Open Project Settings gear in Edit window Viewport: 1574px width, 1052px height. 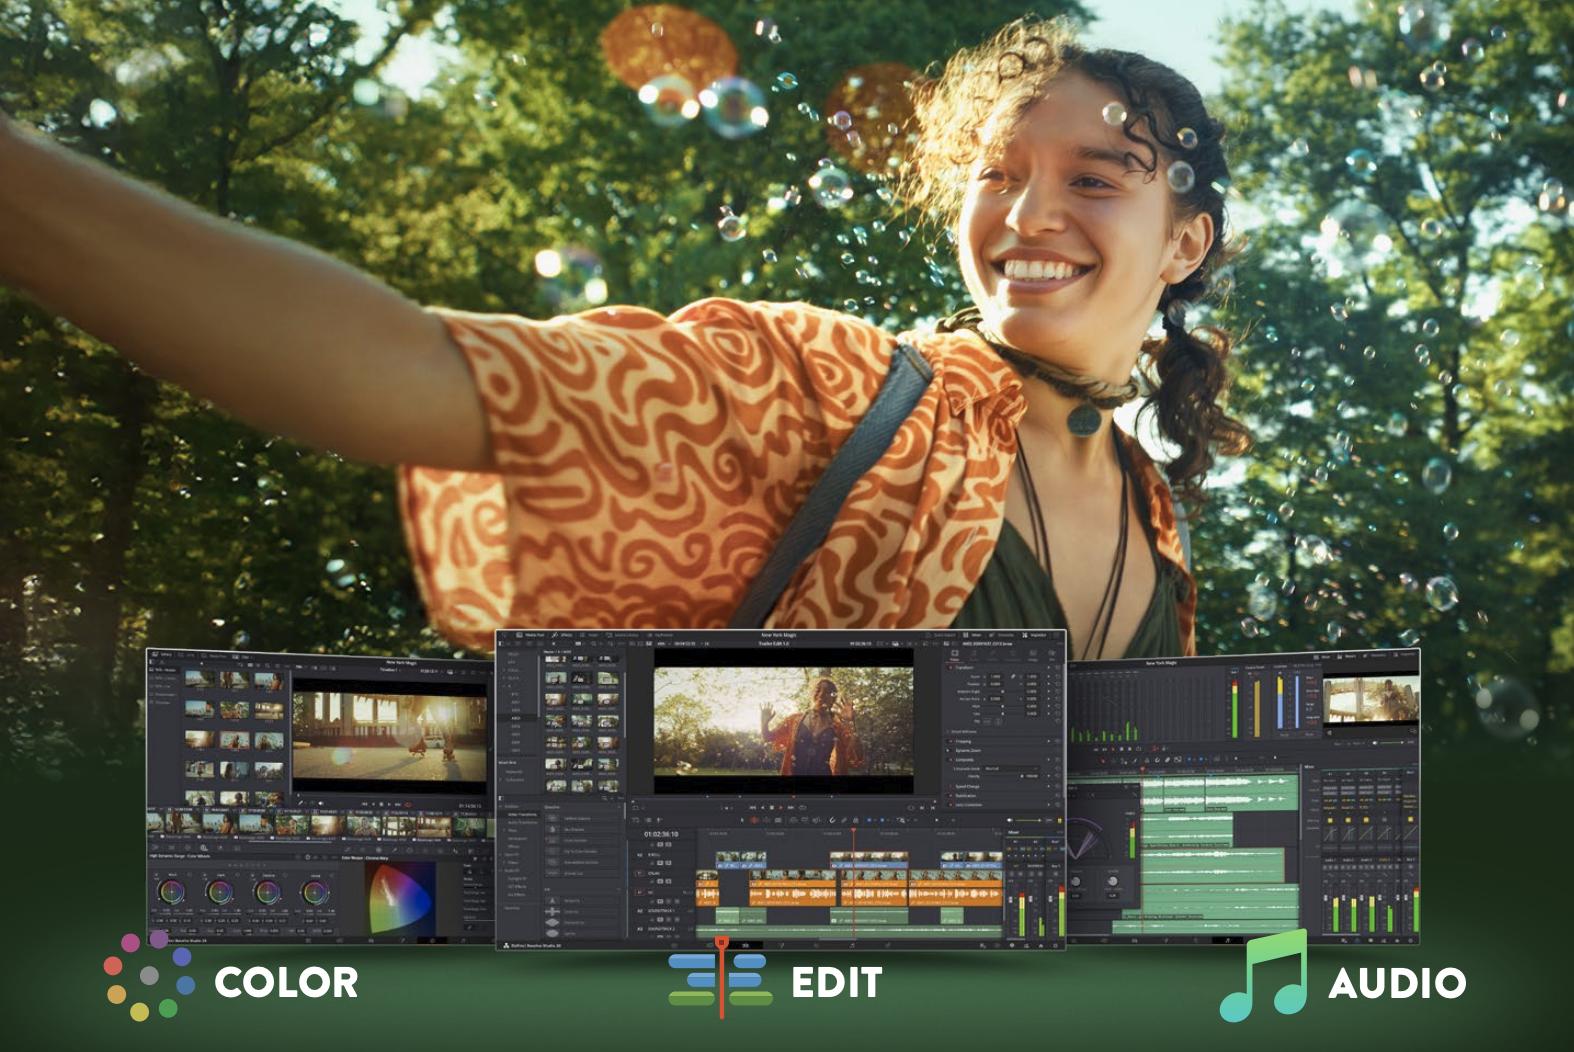pyautogui.click(x=1055, y=945)
